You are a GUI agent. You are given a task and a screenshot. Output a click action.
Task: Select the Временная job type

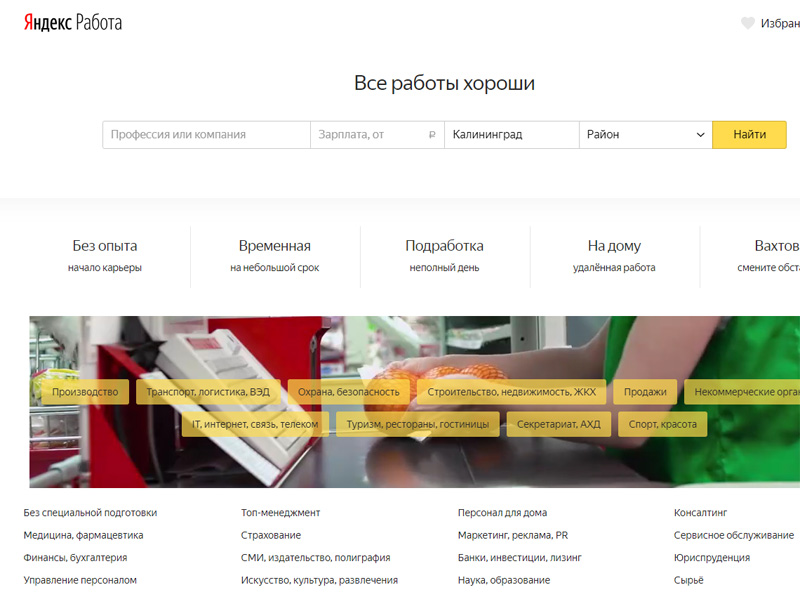click(x=275, y=255)
